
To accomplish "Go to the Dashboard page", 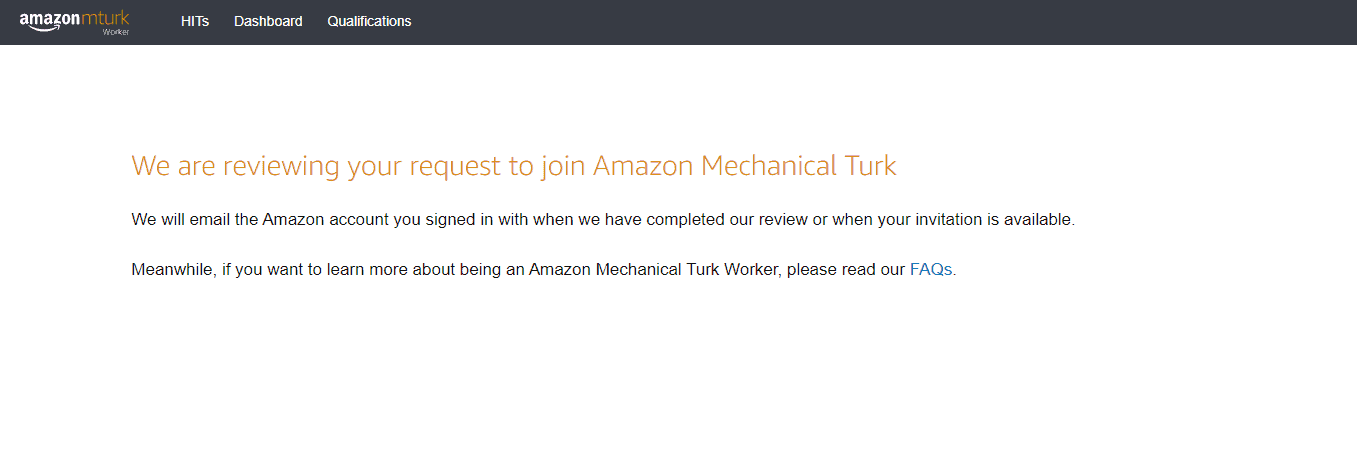I will coord(268,21).
